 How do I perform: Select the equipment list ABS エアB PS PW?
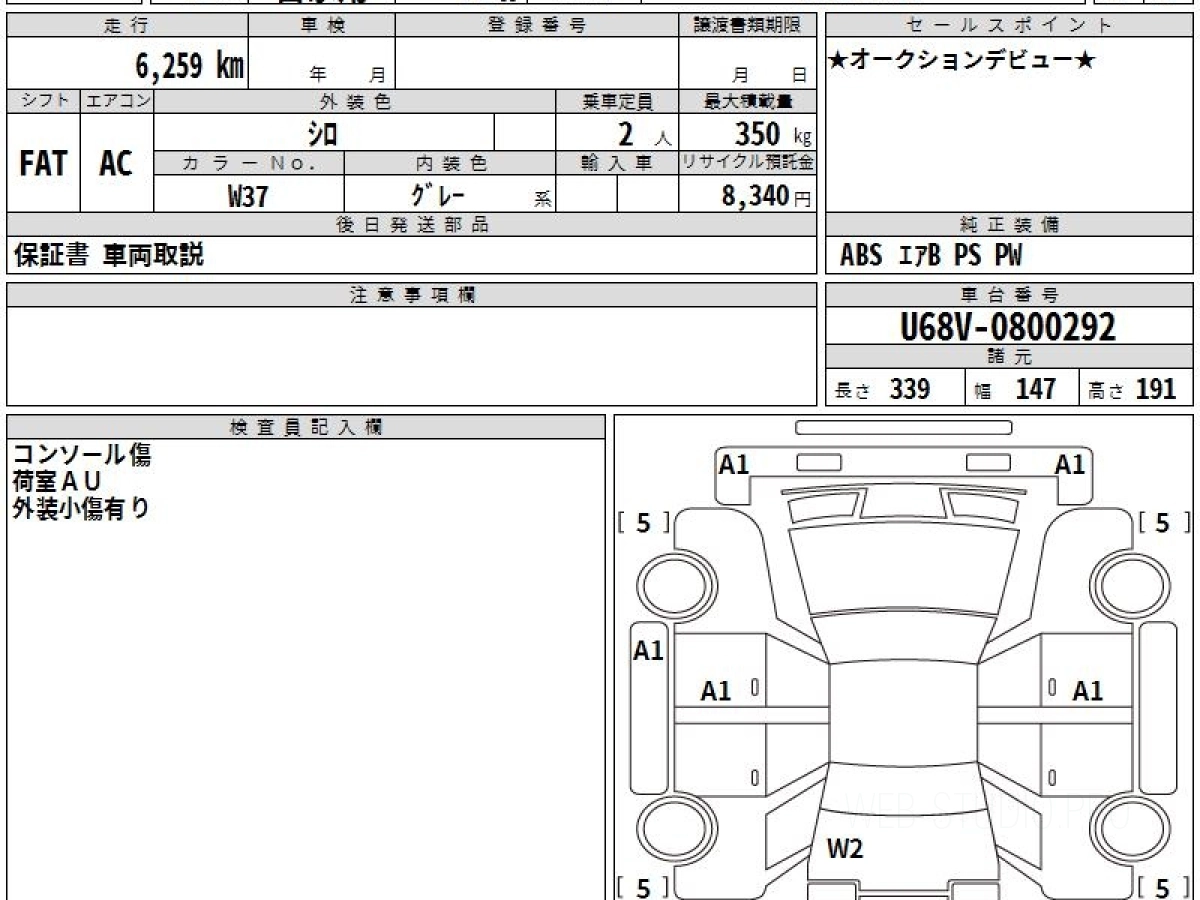click(x=931, y=256)
